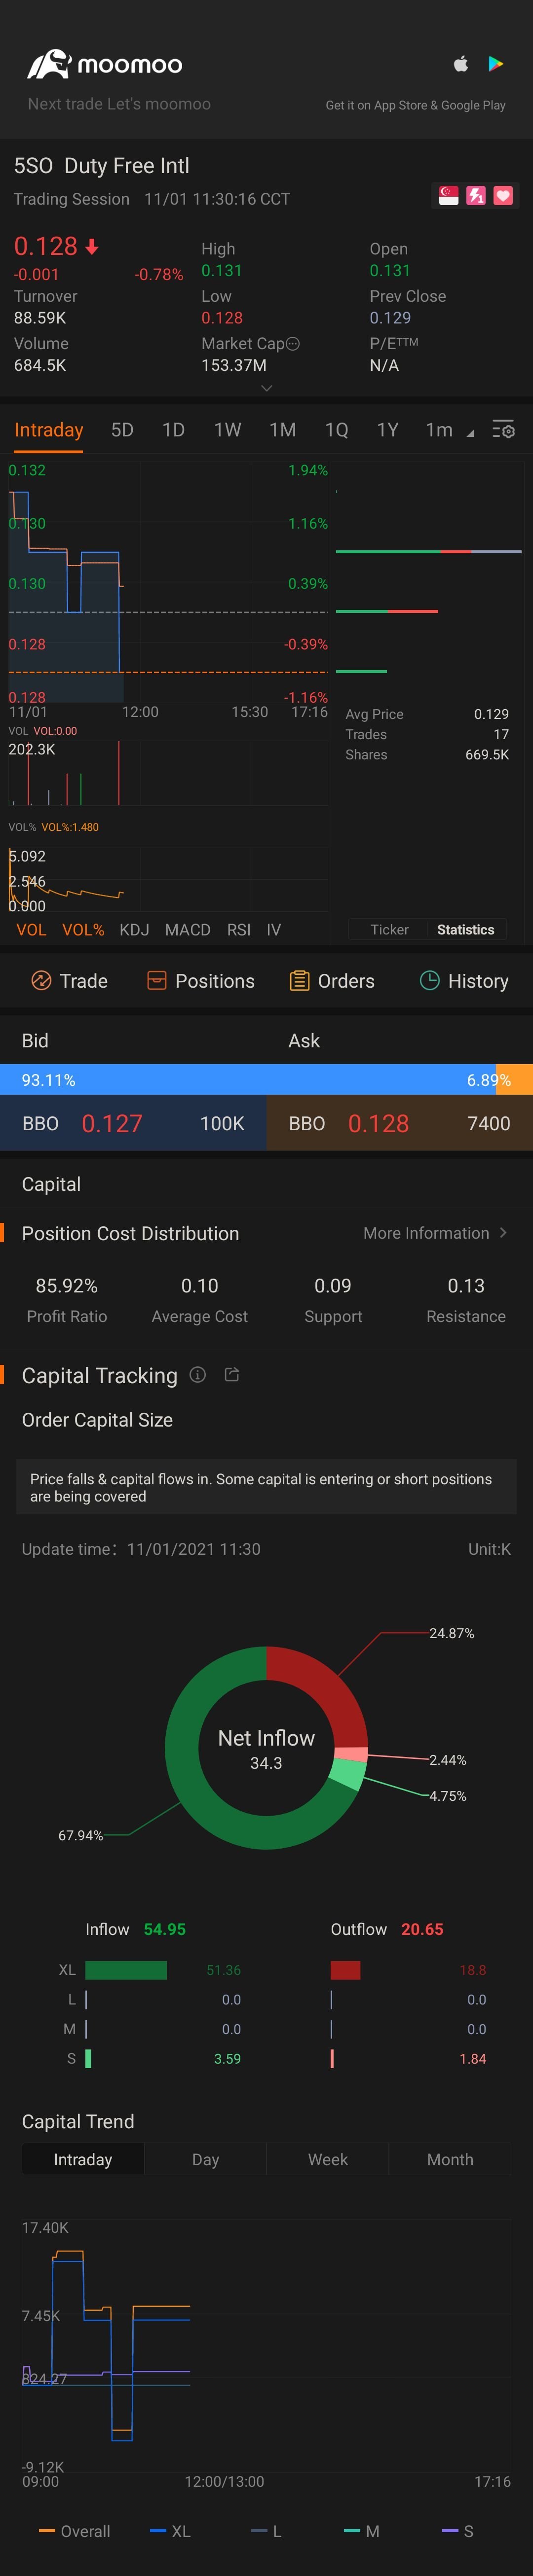Switch to the 5D chart tab
This screenshot has width=533, height=2576.
point(122,430)
